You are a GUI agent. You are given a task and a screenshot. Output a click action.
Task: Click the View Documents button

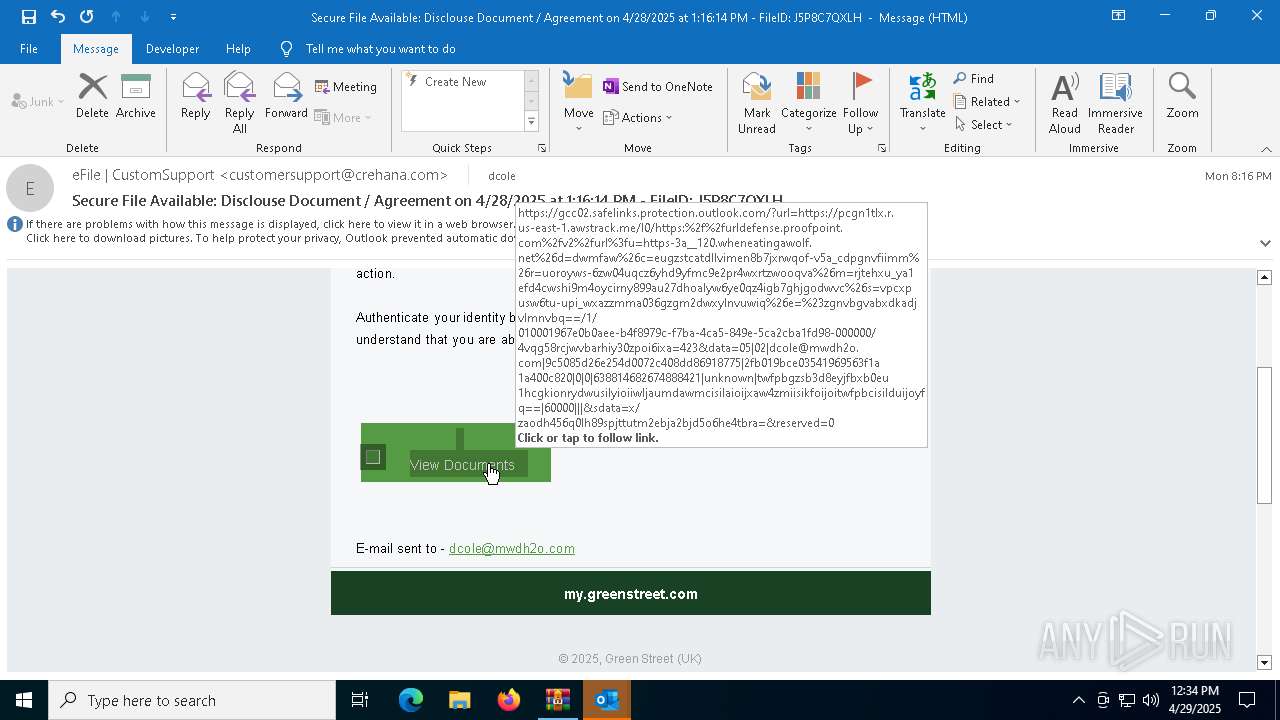pos(462,465)
